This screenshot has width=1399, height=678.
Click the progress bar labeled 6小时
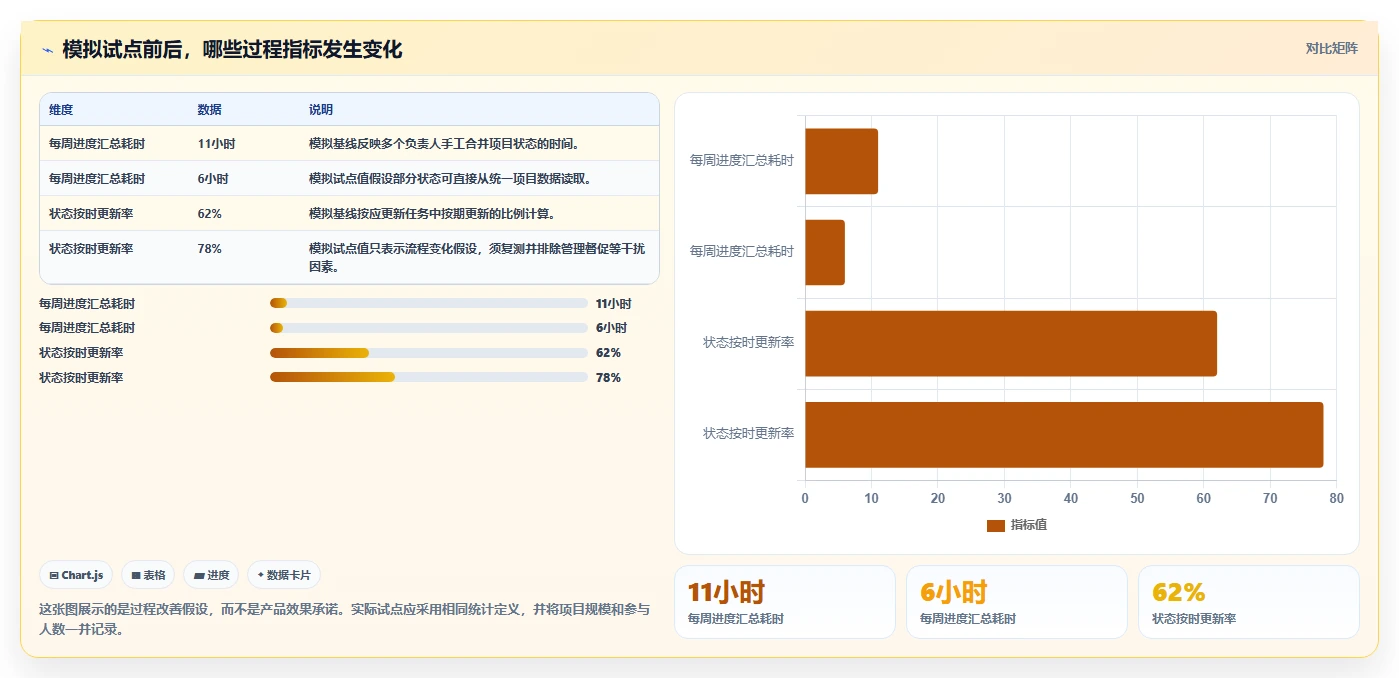click(x=429, y=328)
